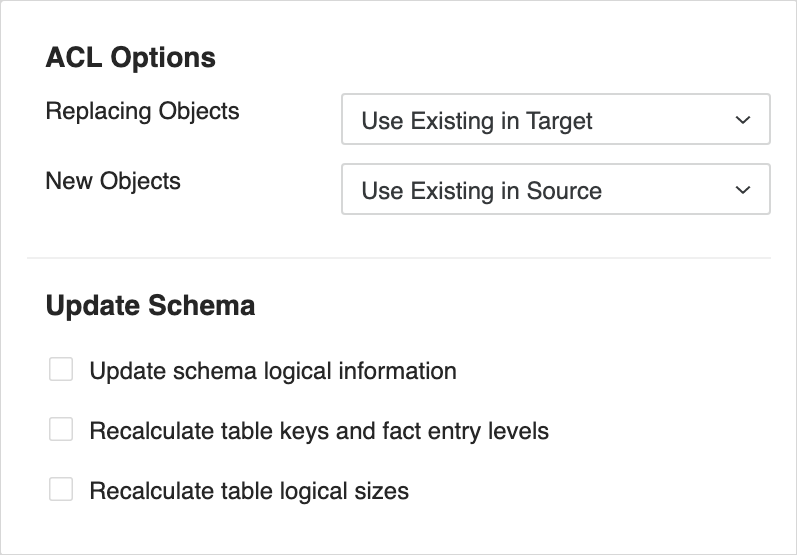Image resolution: width=797 pixels, height=555 pixels.
Task: Tick the Recalculate table logical sizes checkbox
Action: 61,491
